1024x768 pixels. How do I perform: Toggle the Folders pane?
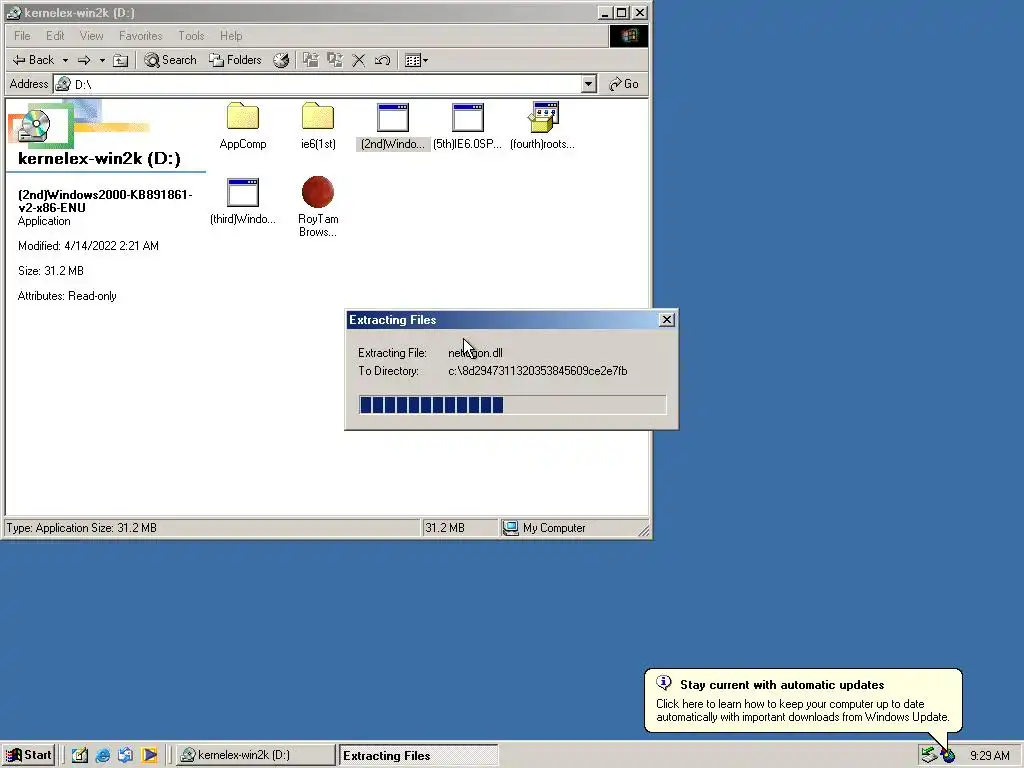click(235, 60)
